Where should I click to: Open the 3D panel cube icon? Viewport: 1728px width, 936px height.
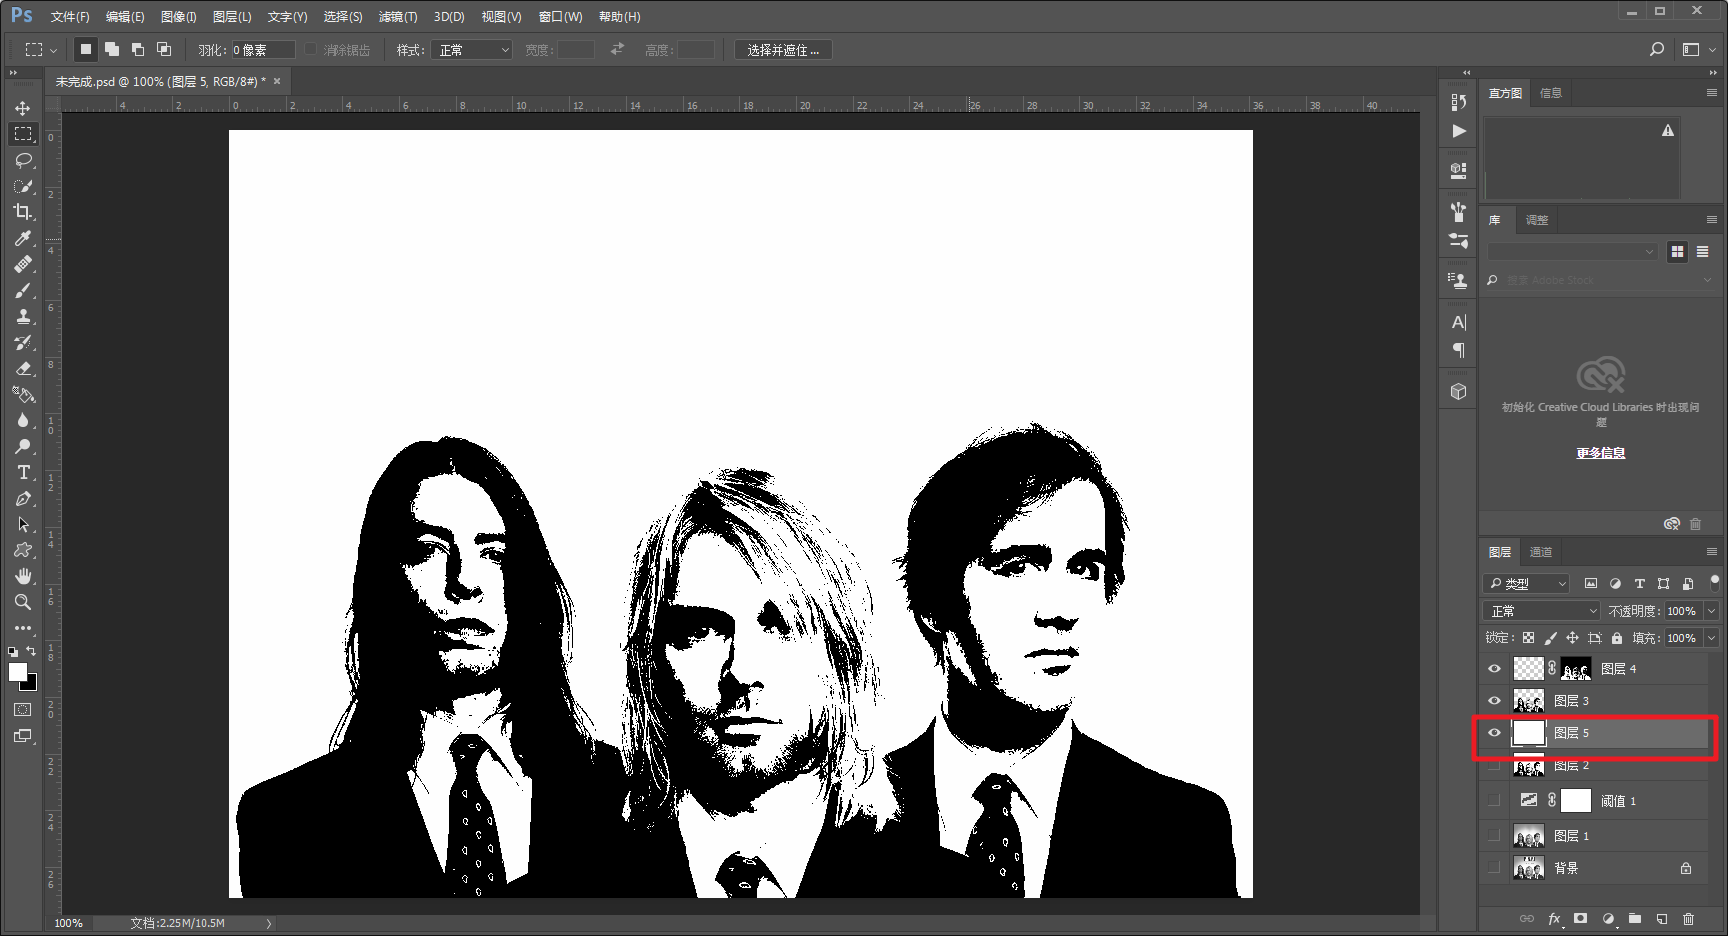tap(1459, 391)
